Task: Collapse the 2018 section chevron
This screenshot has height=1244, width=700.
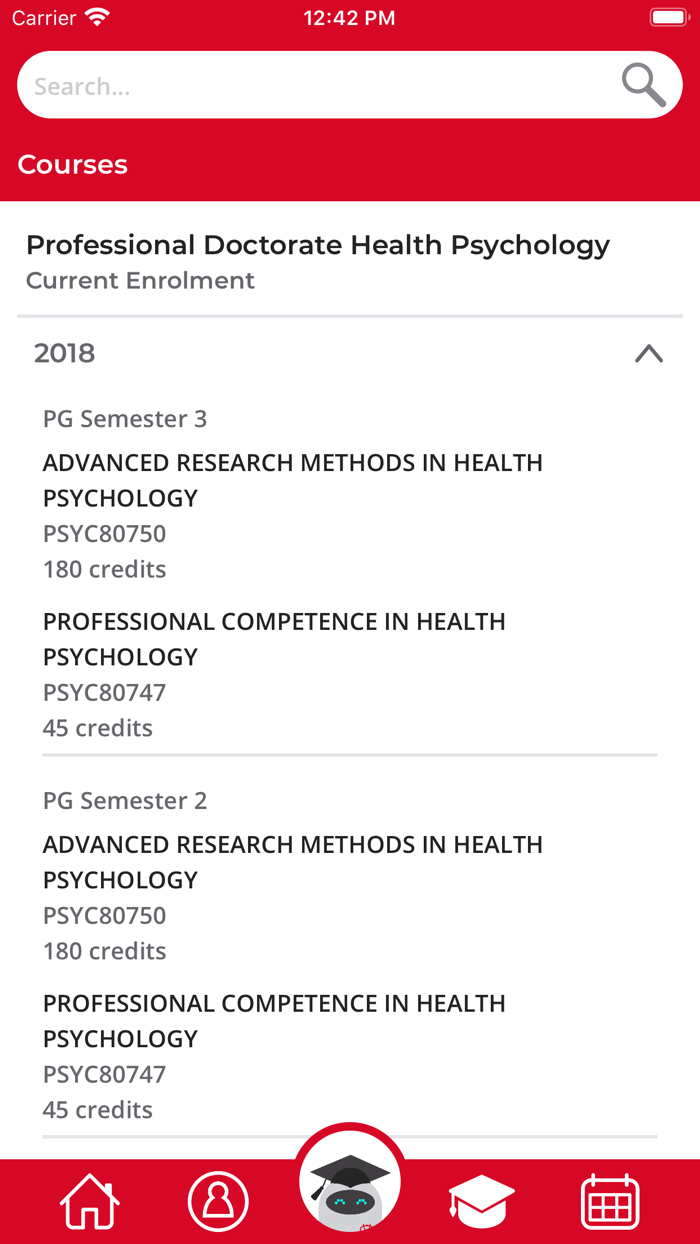Action: (649, 353)
